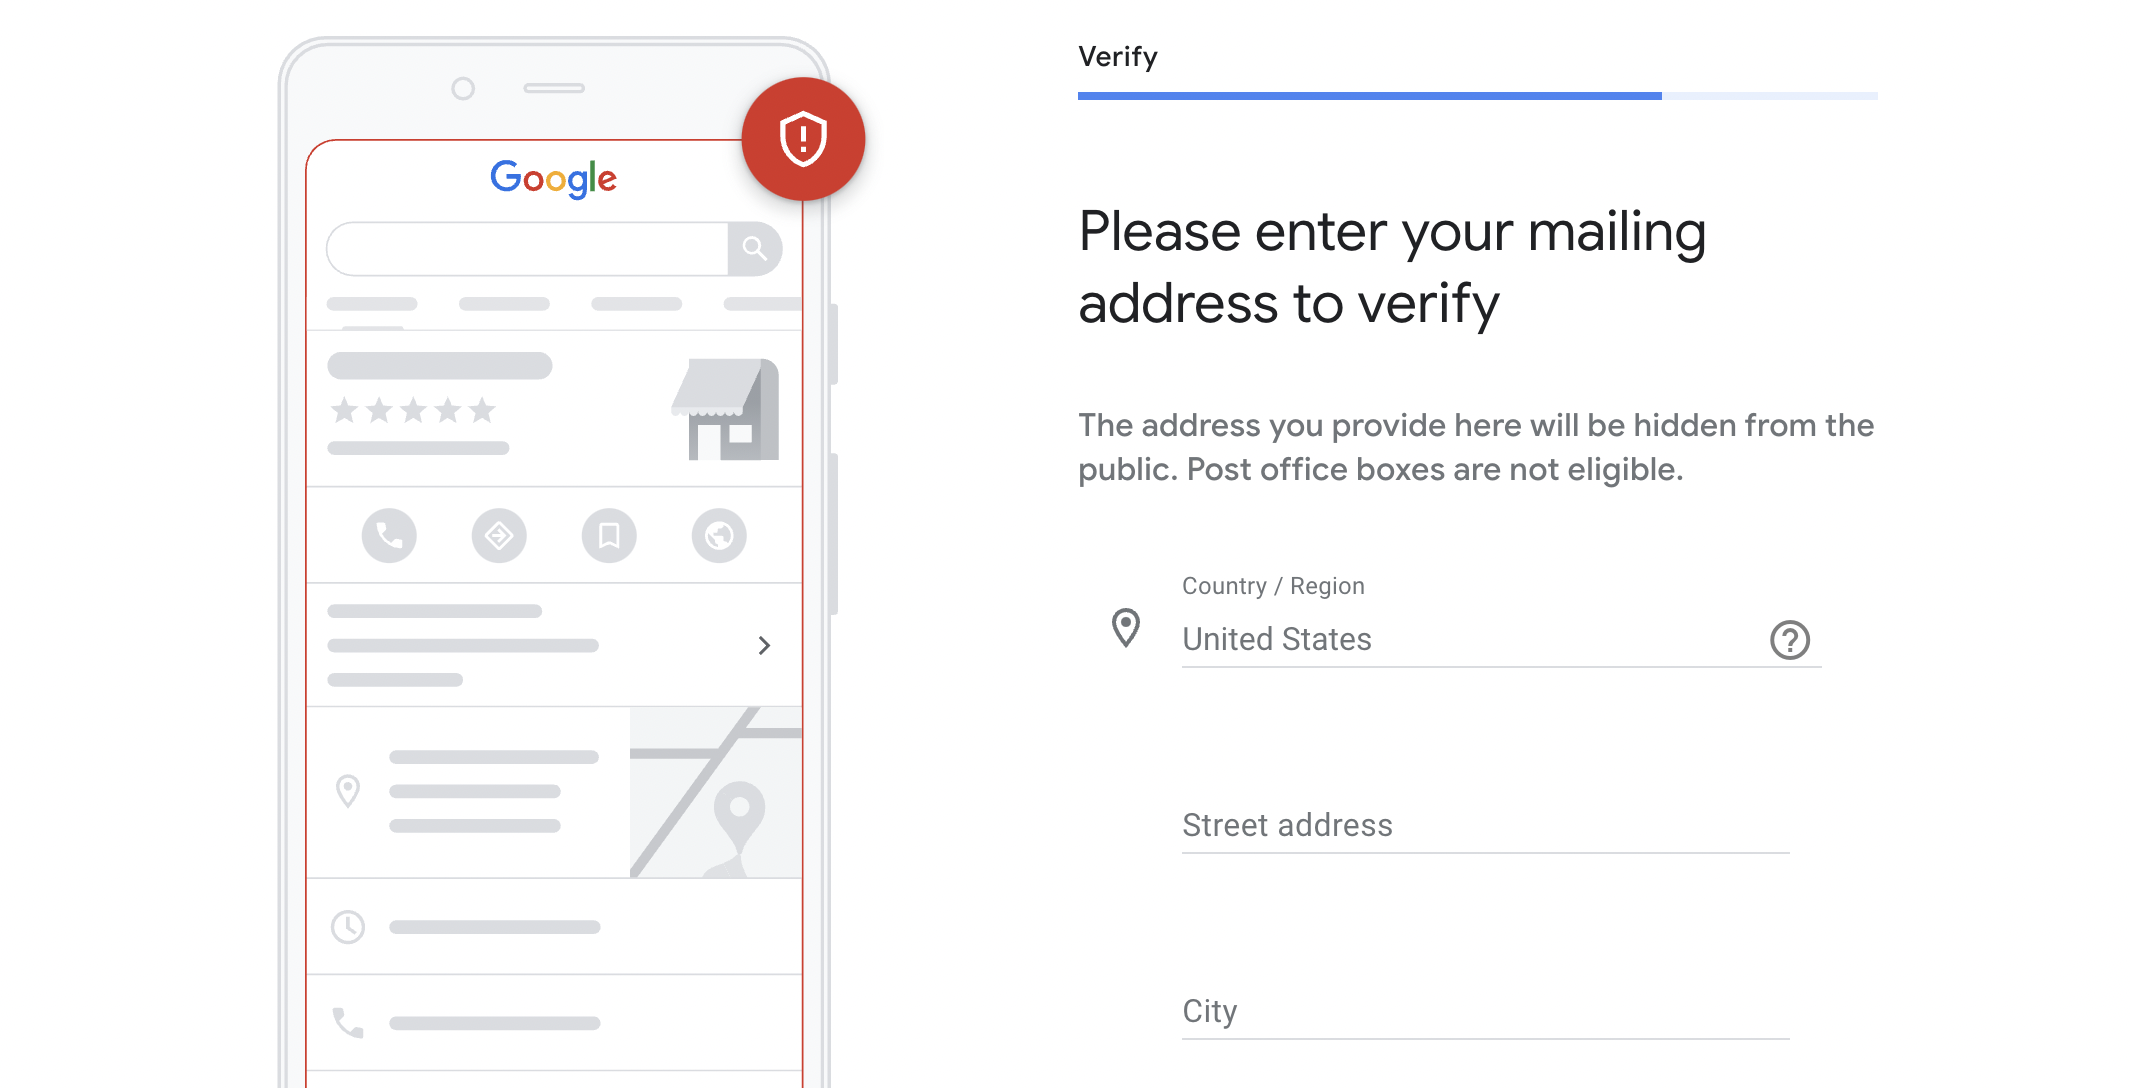Click the search magnifier in phone mockup
The width and height of the screenshot is (2130, 1088).
coord(754,248)
